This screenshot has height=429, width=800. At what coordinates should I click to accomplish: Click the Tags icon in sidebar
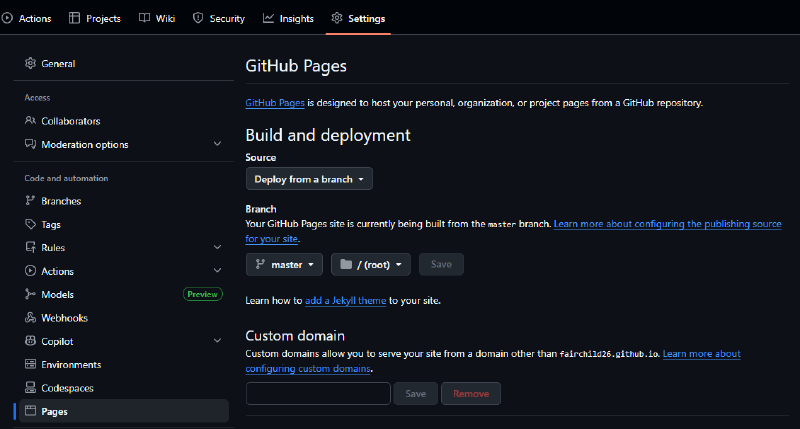pyautogui.click(x=30, y=225)
